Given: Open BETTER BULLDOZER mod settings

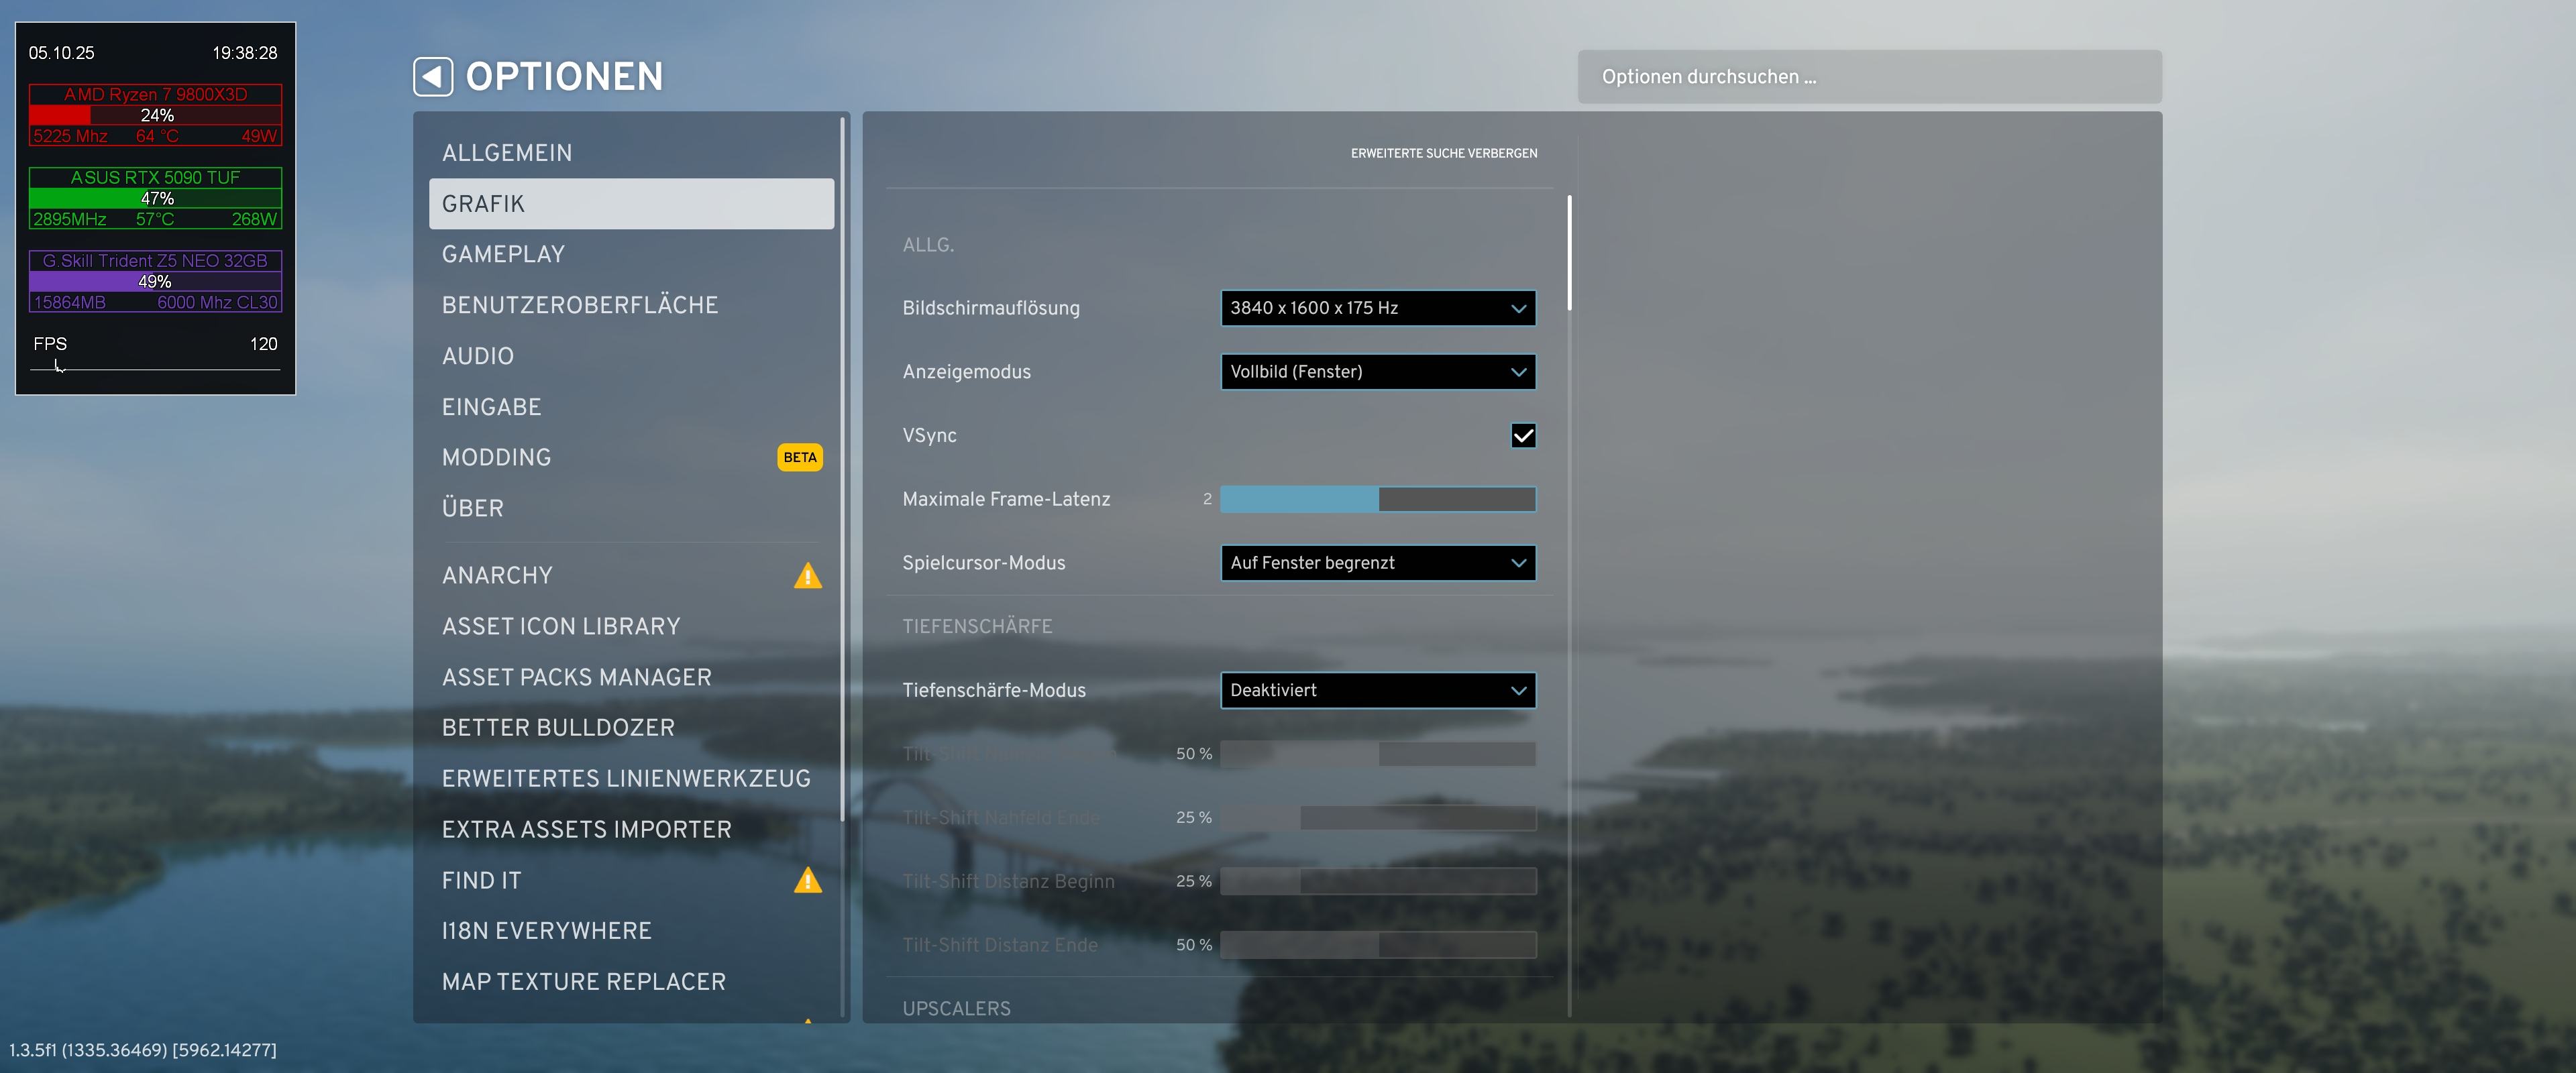Looking at the screenshot, I should pyautogui.click(x=558, y=728).
